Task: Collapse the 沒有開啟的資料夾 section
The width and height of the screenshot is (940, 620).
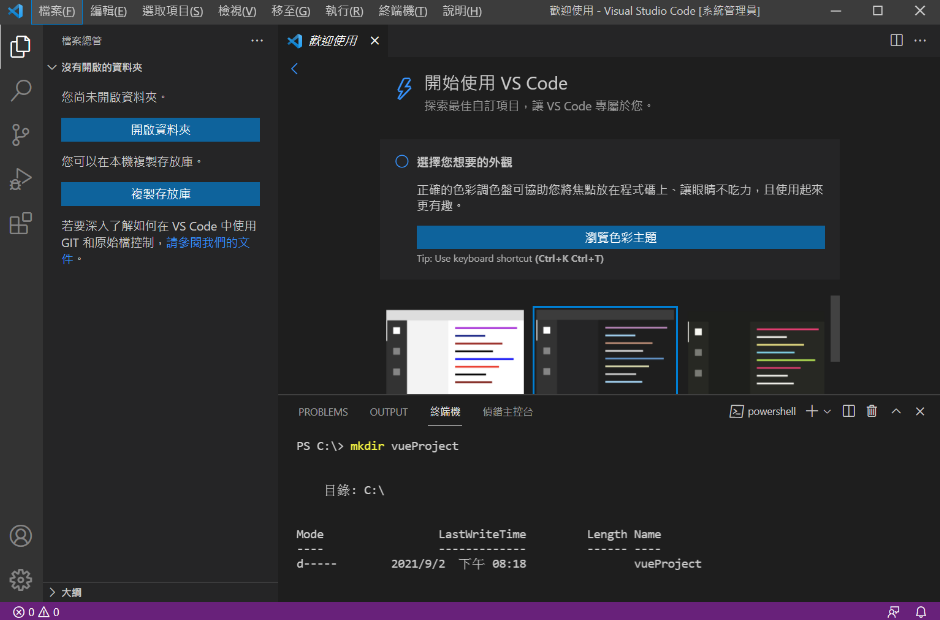Action: 101,67
